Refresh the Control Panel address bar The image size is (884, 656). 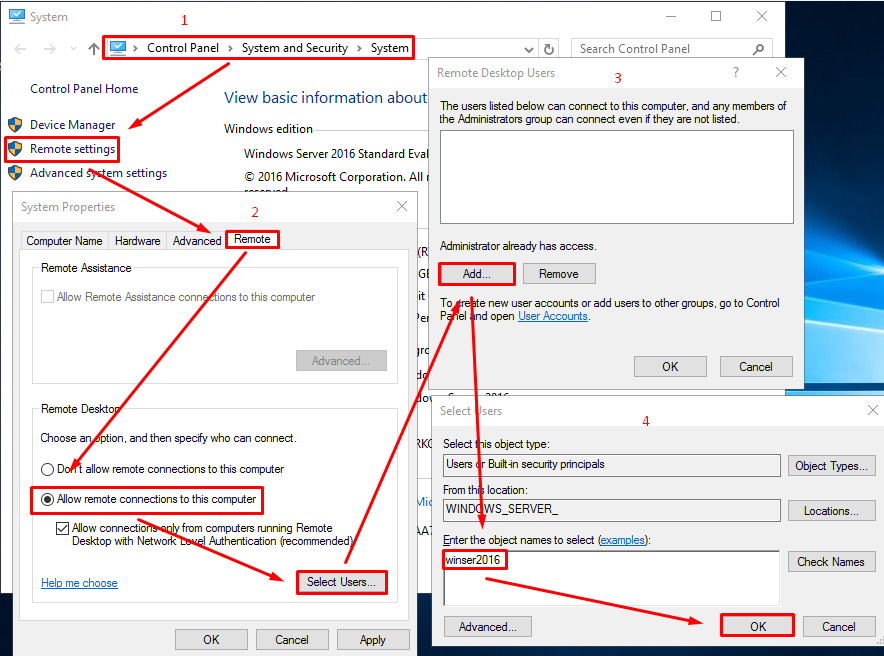click(x=549, y=49)
